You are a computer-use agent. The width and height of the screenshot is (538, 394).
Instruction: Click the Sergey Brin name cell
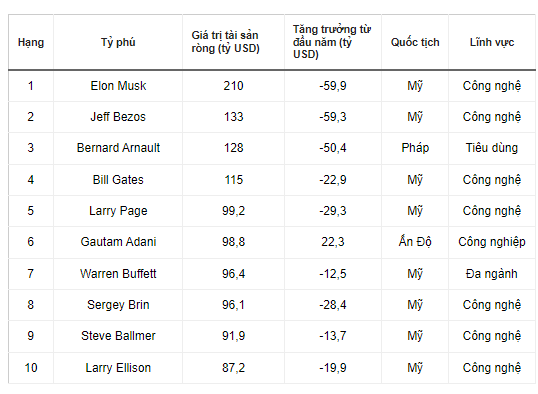coord(118,305)
